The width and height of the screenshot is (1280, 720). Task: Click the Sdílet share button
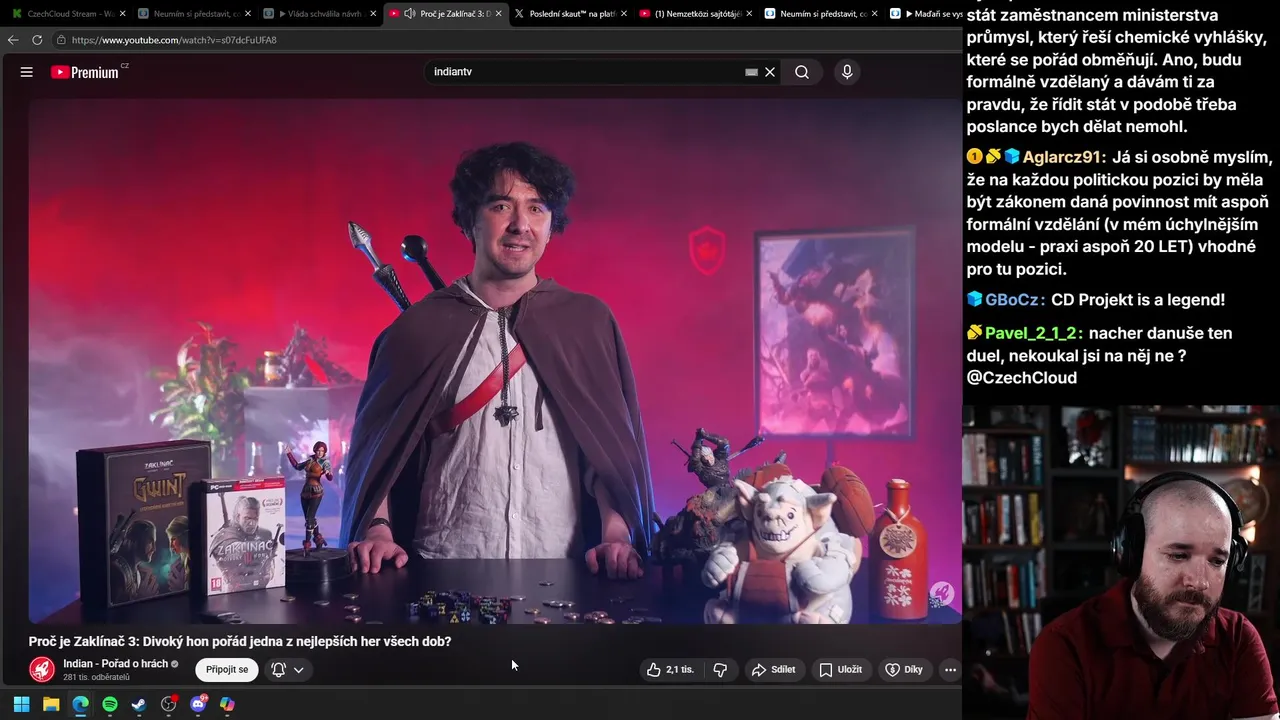(773, 669)
